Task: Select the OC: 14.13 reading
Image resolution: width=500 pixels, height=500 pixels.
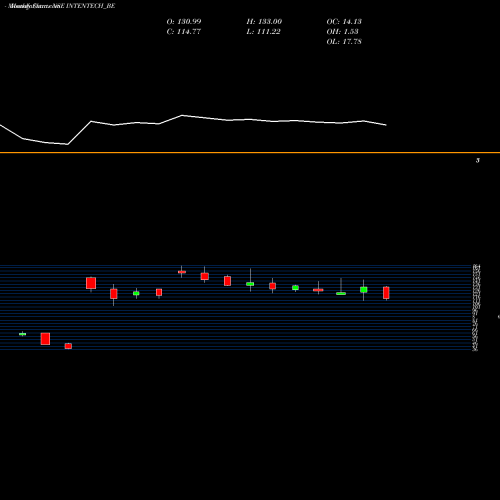Action: tap(344, 22)
